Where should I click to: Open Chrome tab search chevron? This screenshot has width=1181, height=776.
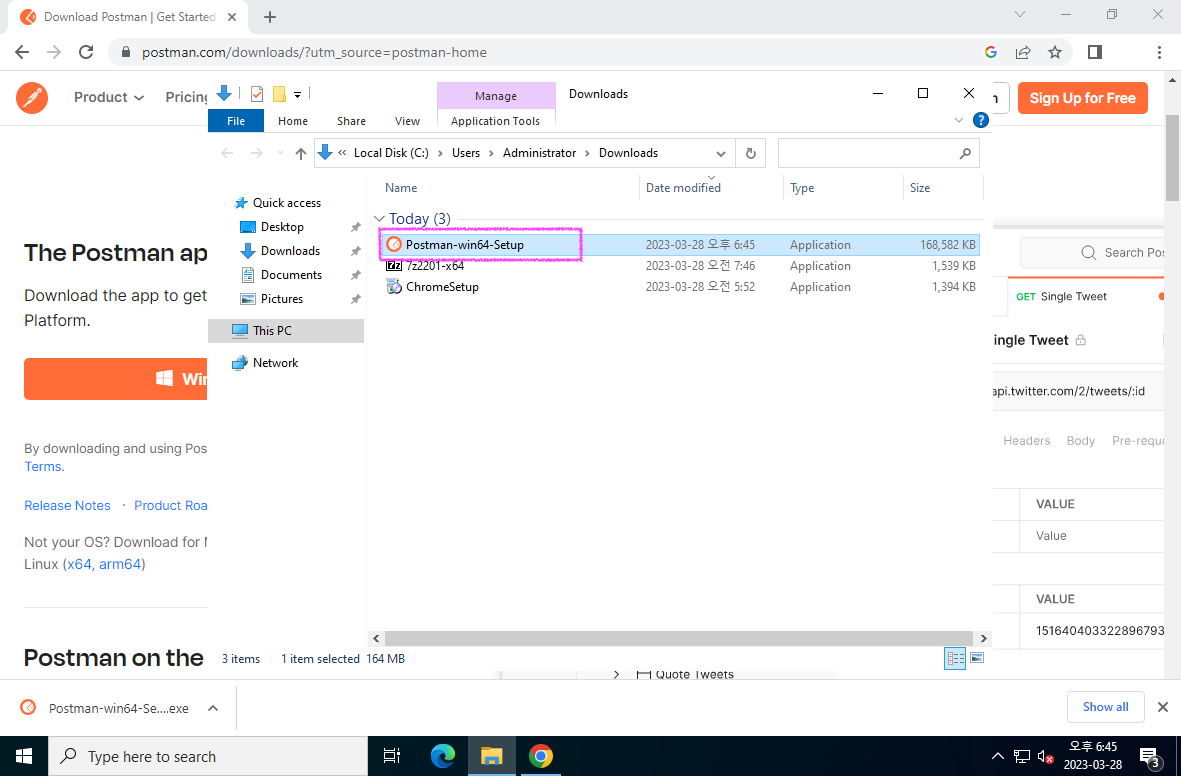coord(1020,14)
